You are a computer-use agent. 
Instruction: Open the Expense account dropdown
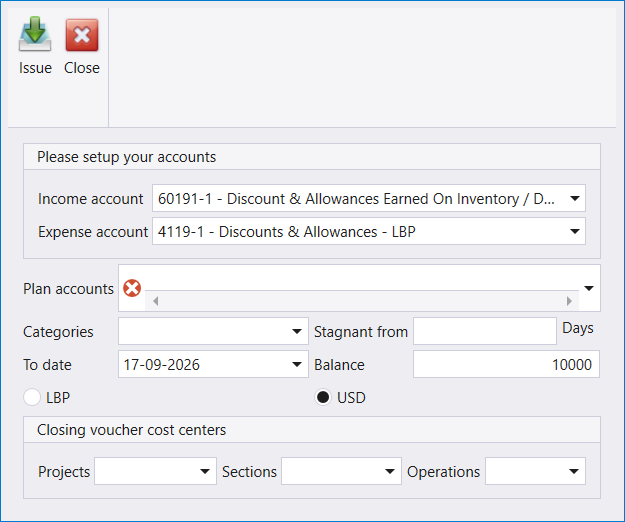575,231
